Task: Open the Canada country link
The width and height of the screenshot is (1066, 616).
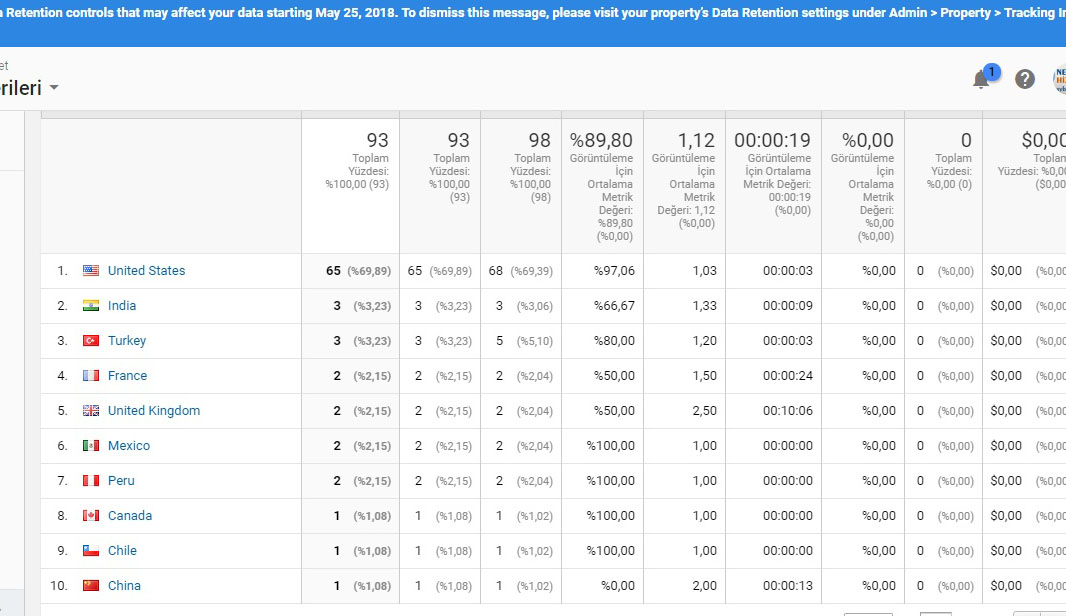Action: coord(130,515)
